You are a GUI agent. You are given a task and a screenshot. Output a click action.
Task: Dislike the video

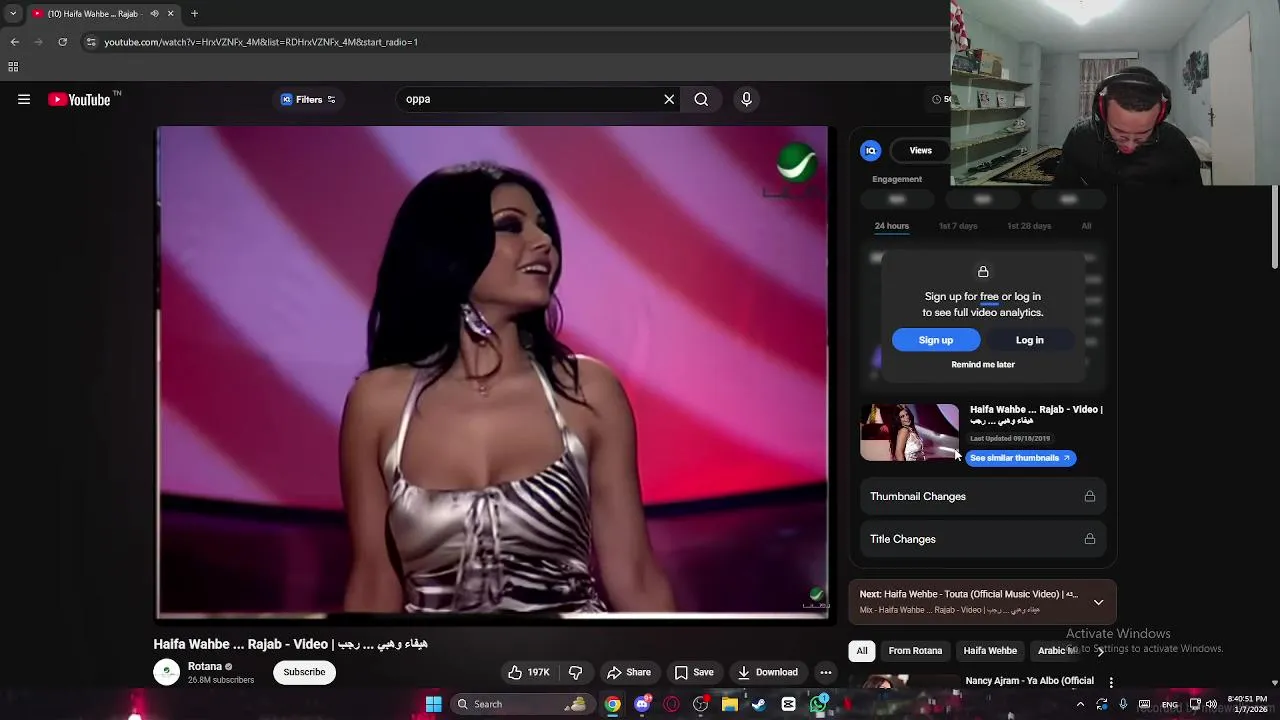tap(575, 673)
